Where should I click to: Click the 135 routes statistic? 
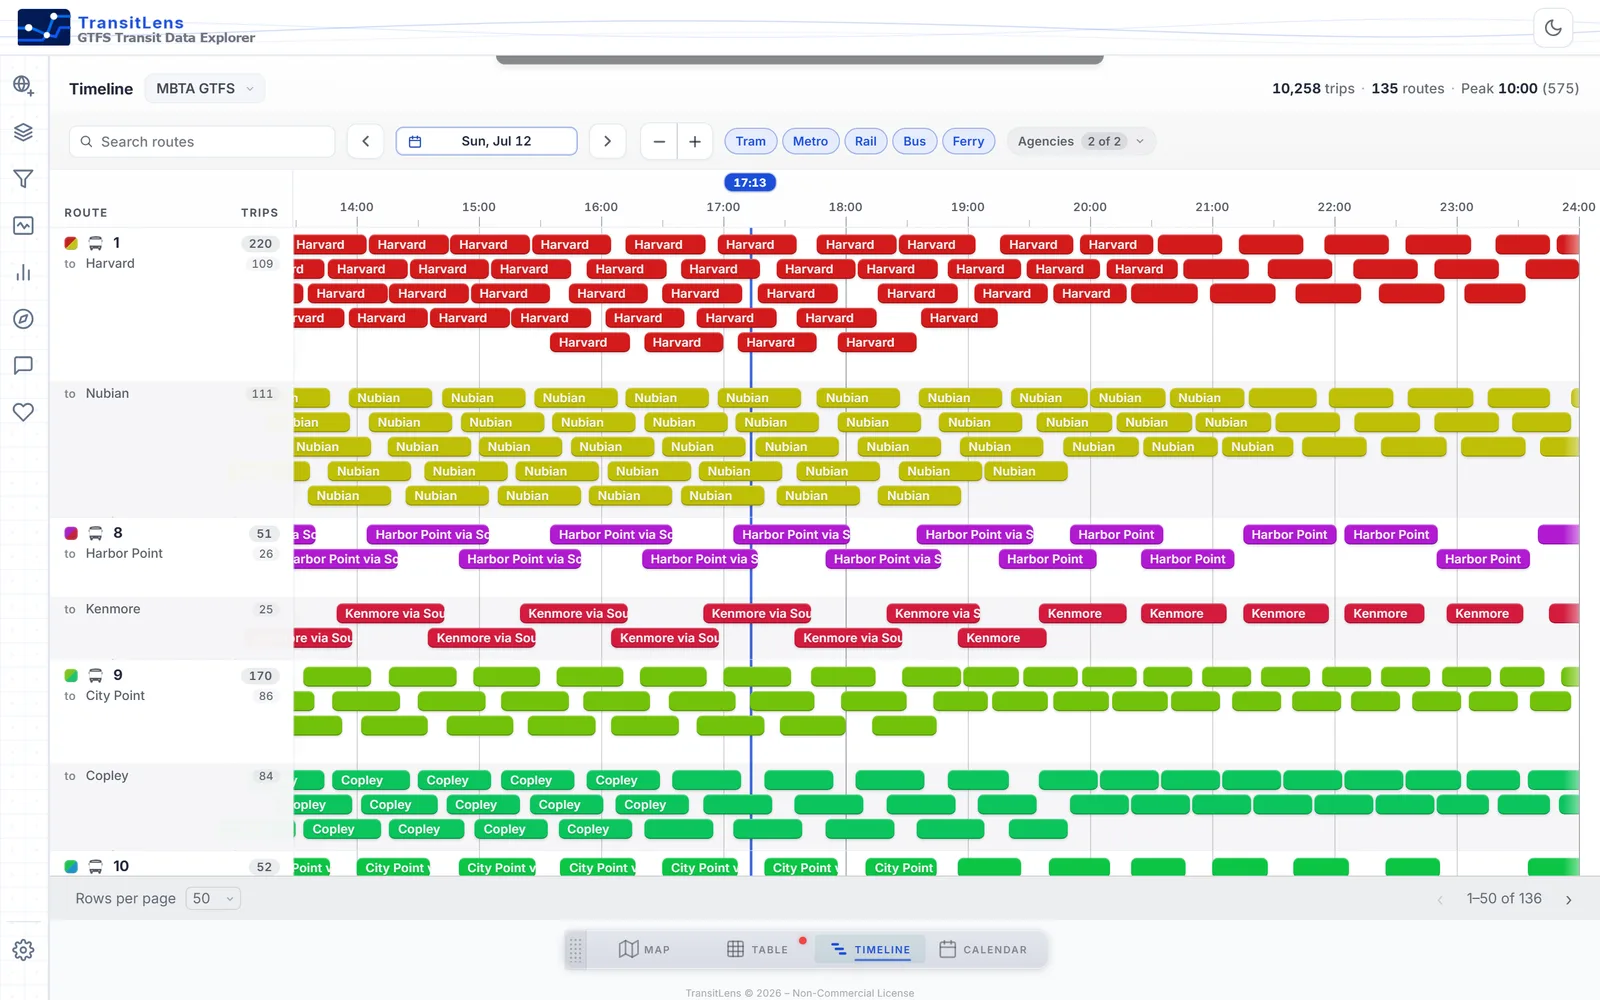click(1408, 88)
